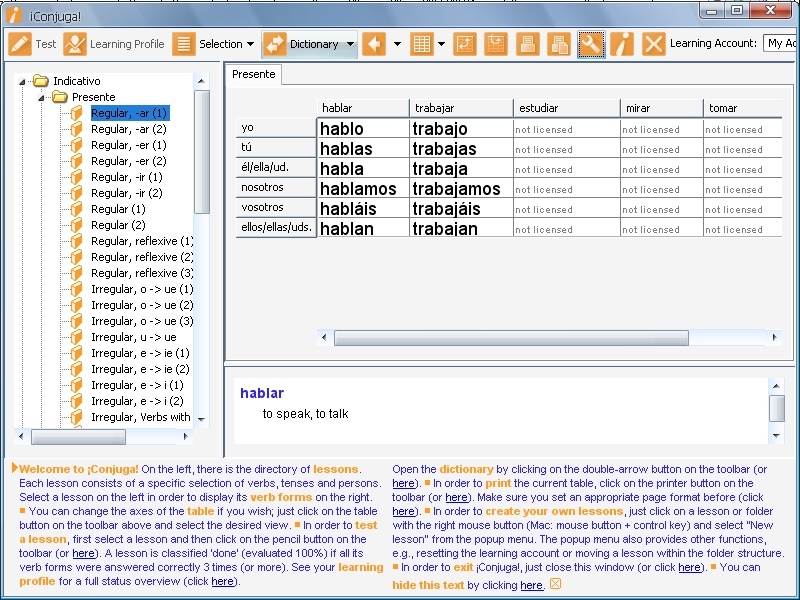Select lesson Regular, reflexive (1)
Image resolution: width=800 pixels, height=600 pixels.
point(142,241)
